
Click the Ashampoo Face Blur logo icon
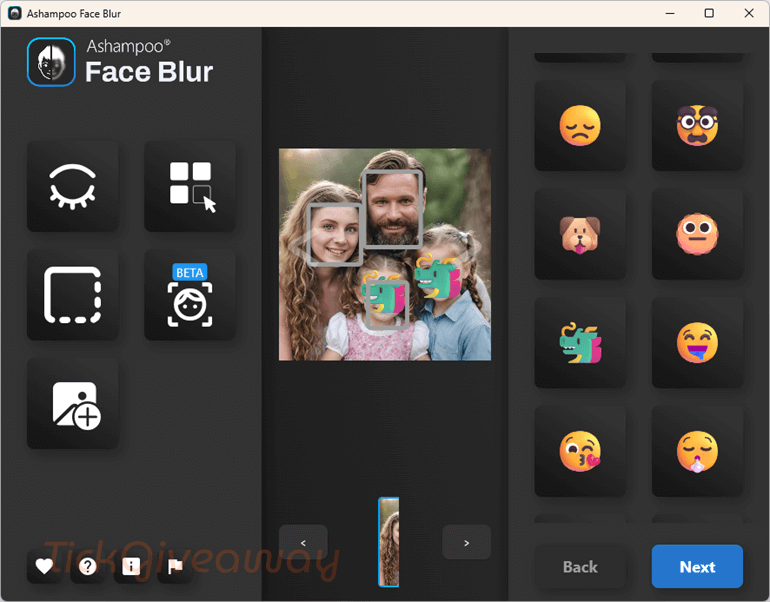pos(51,62)
